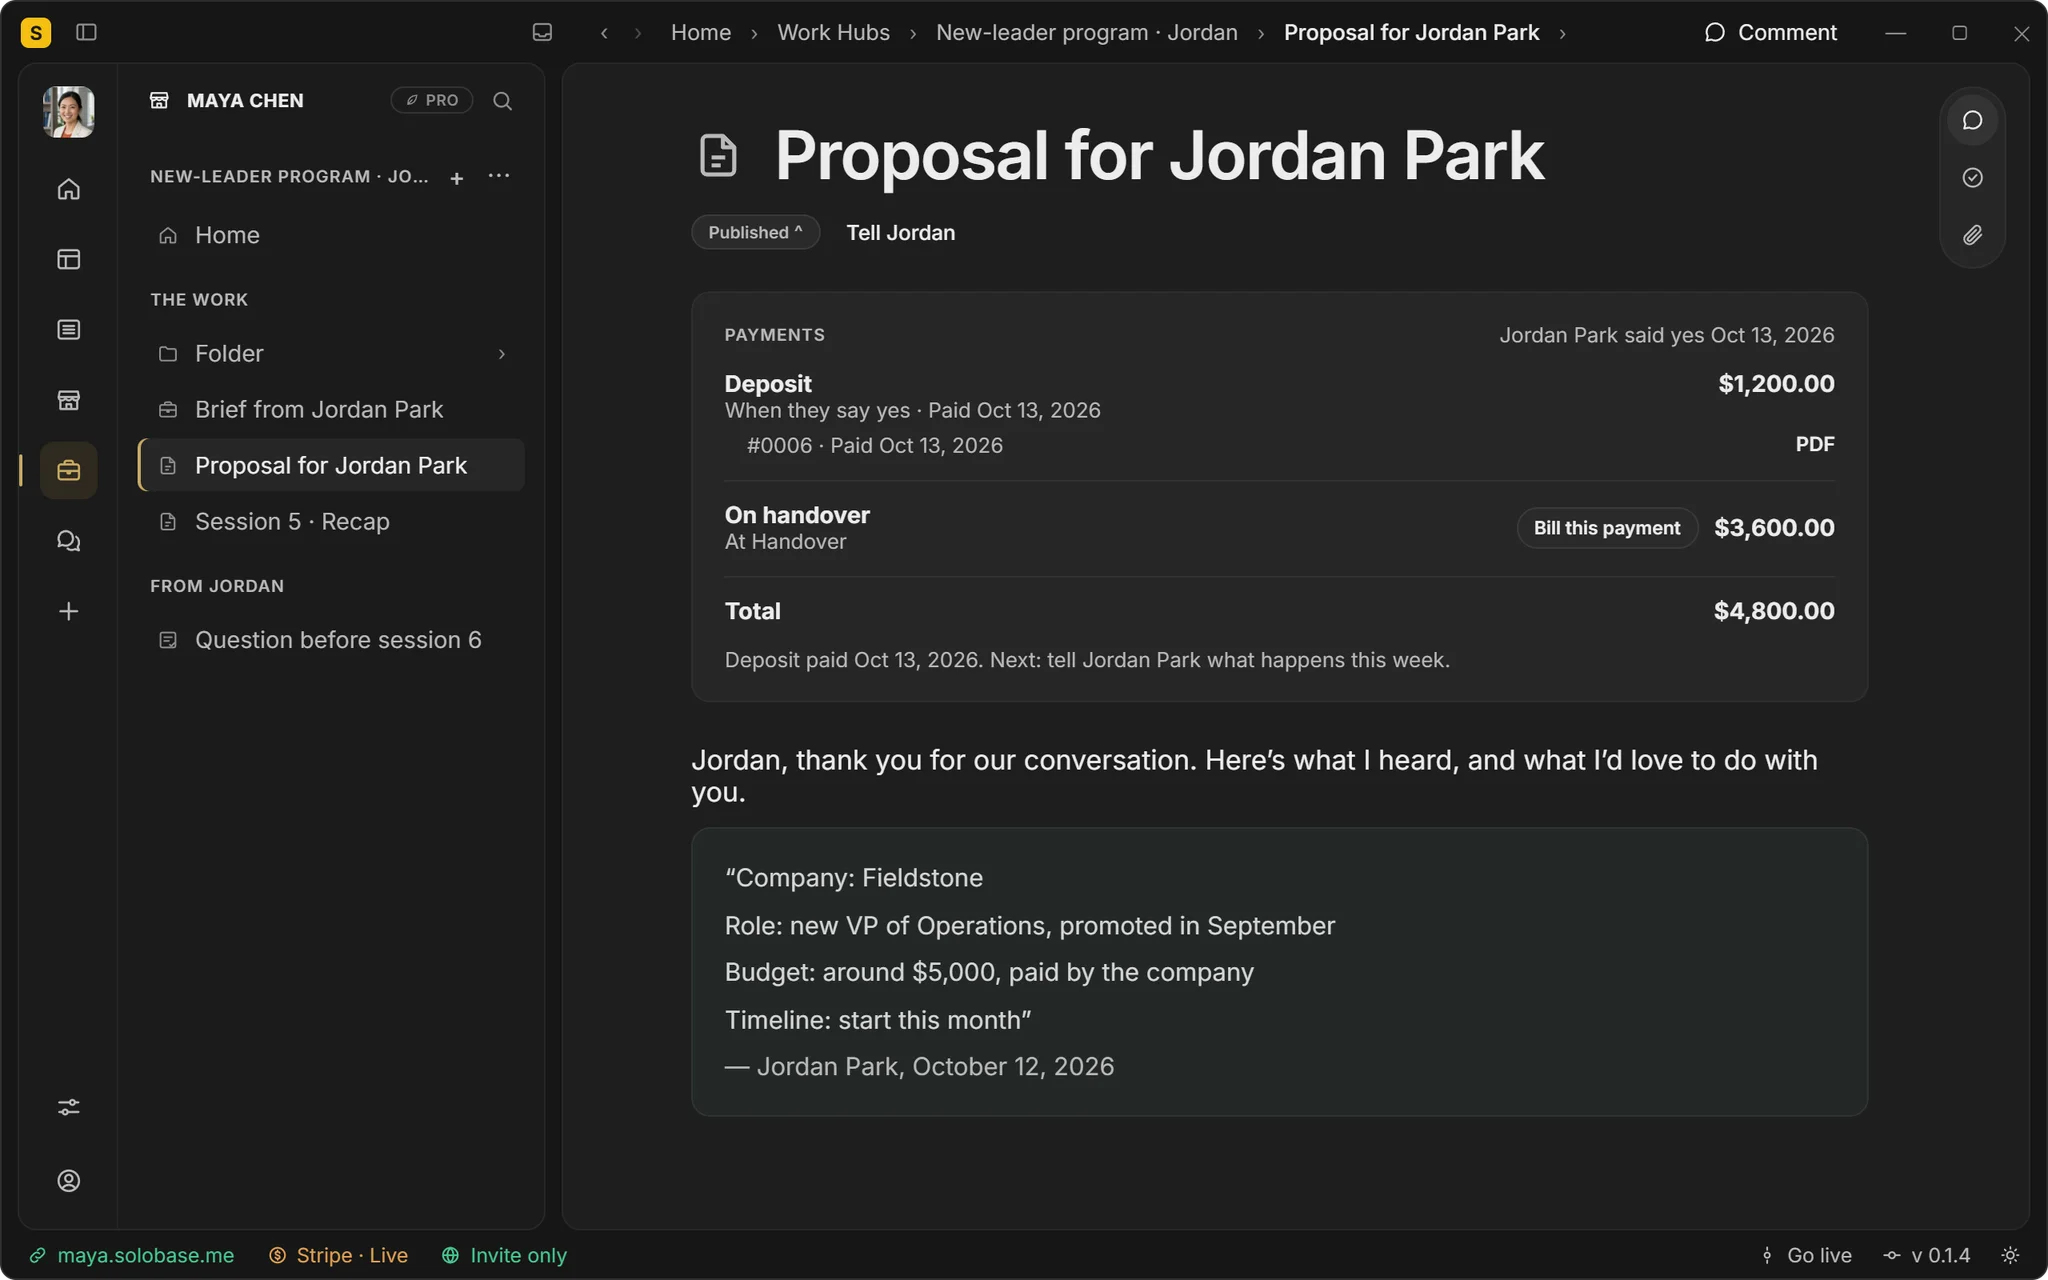Image resolution: width=2048 pixels, height=1280 pixels.
Task: Open the storefront icon in rail
Action: 68,400
